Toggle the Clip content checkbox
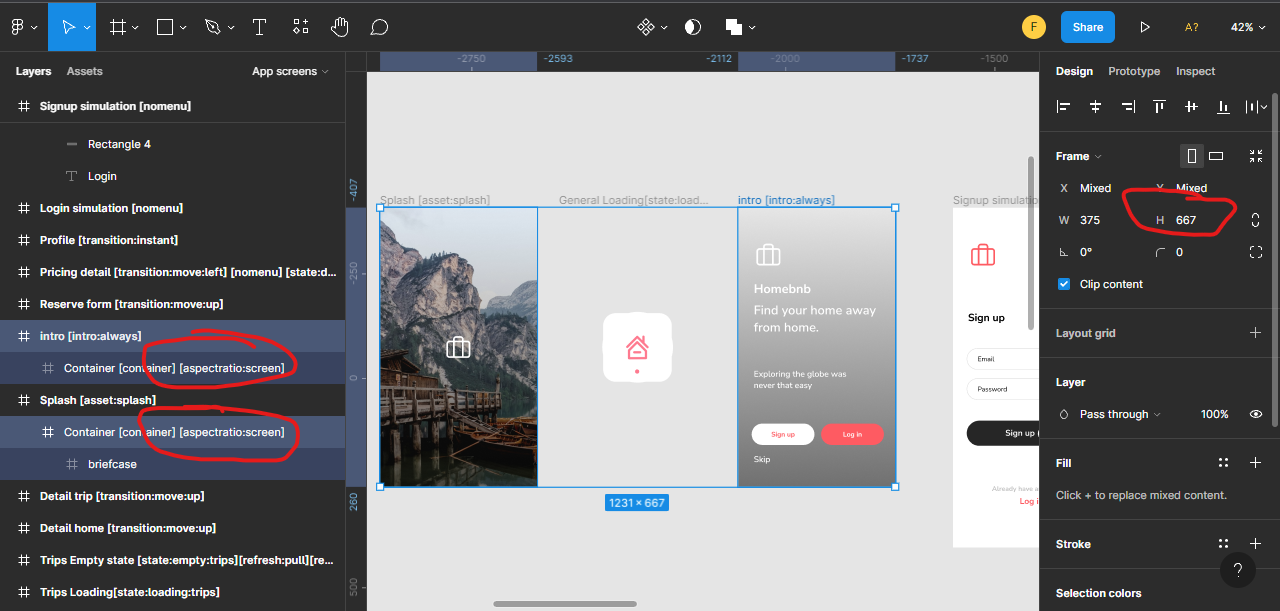1280x611 pixels. coord(1064,284)
